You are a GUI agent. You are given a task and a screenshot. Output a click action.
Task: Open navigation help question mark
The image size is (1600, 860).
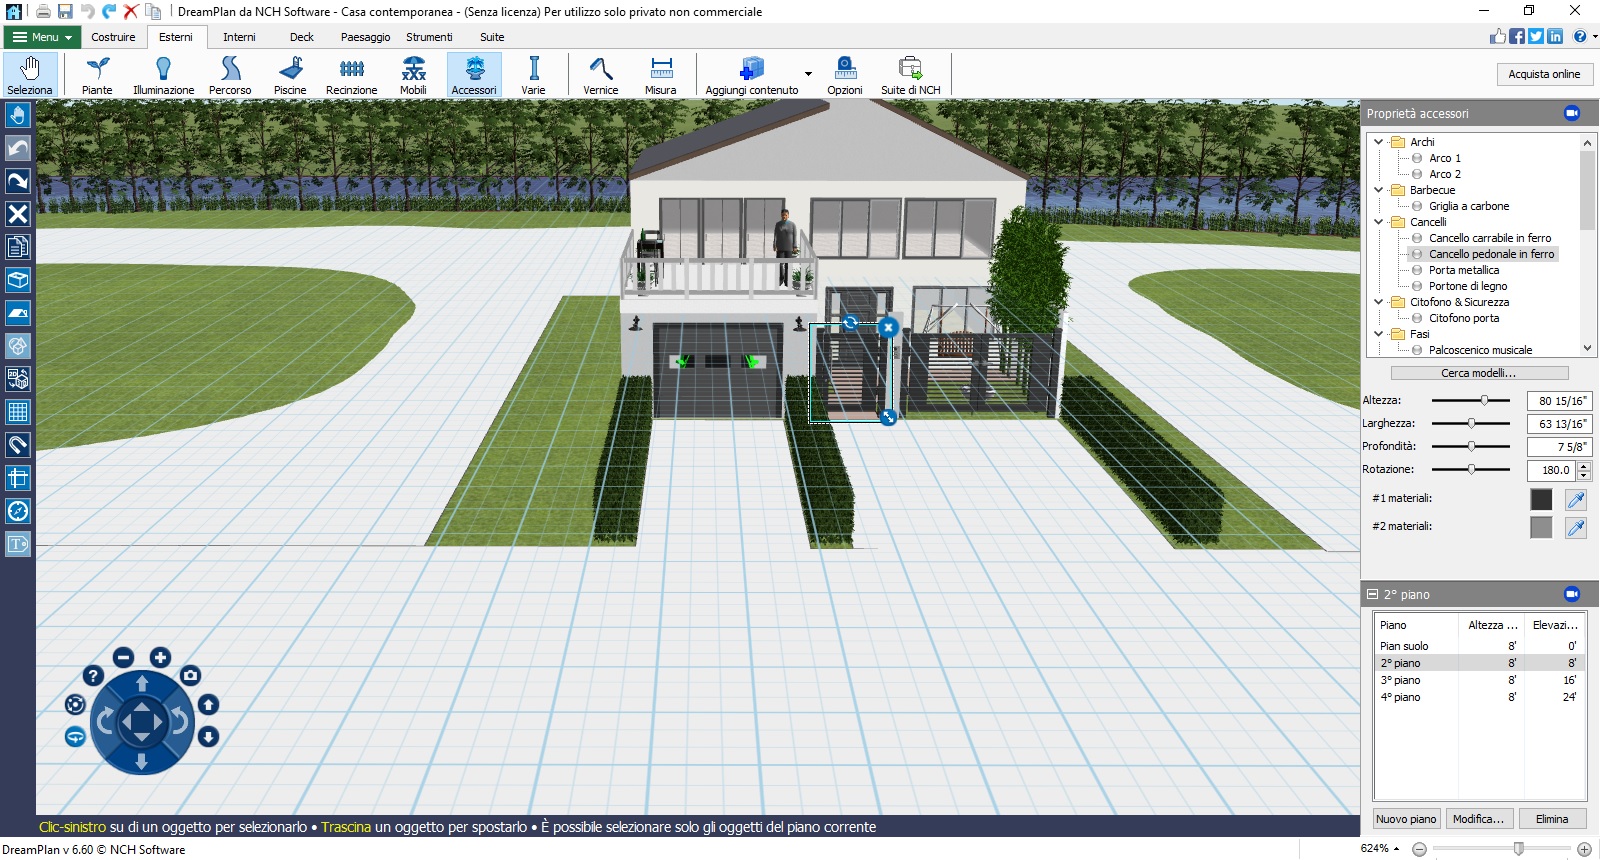click(x=93, y=675)
